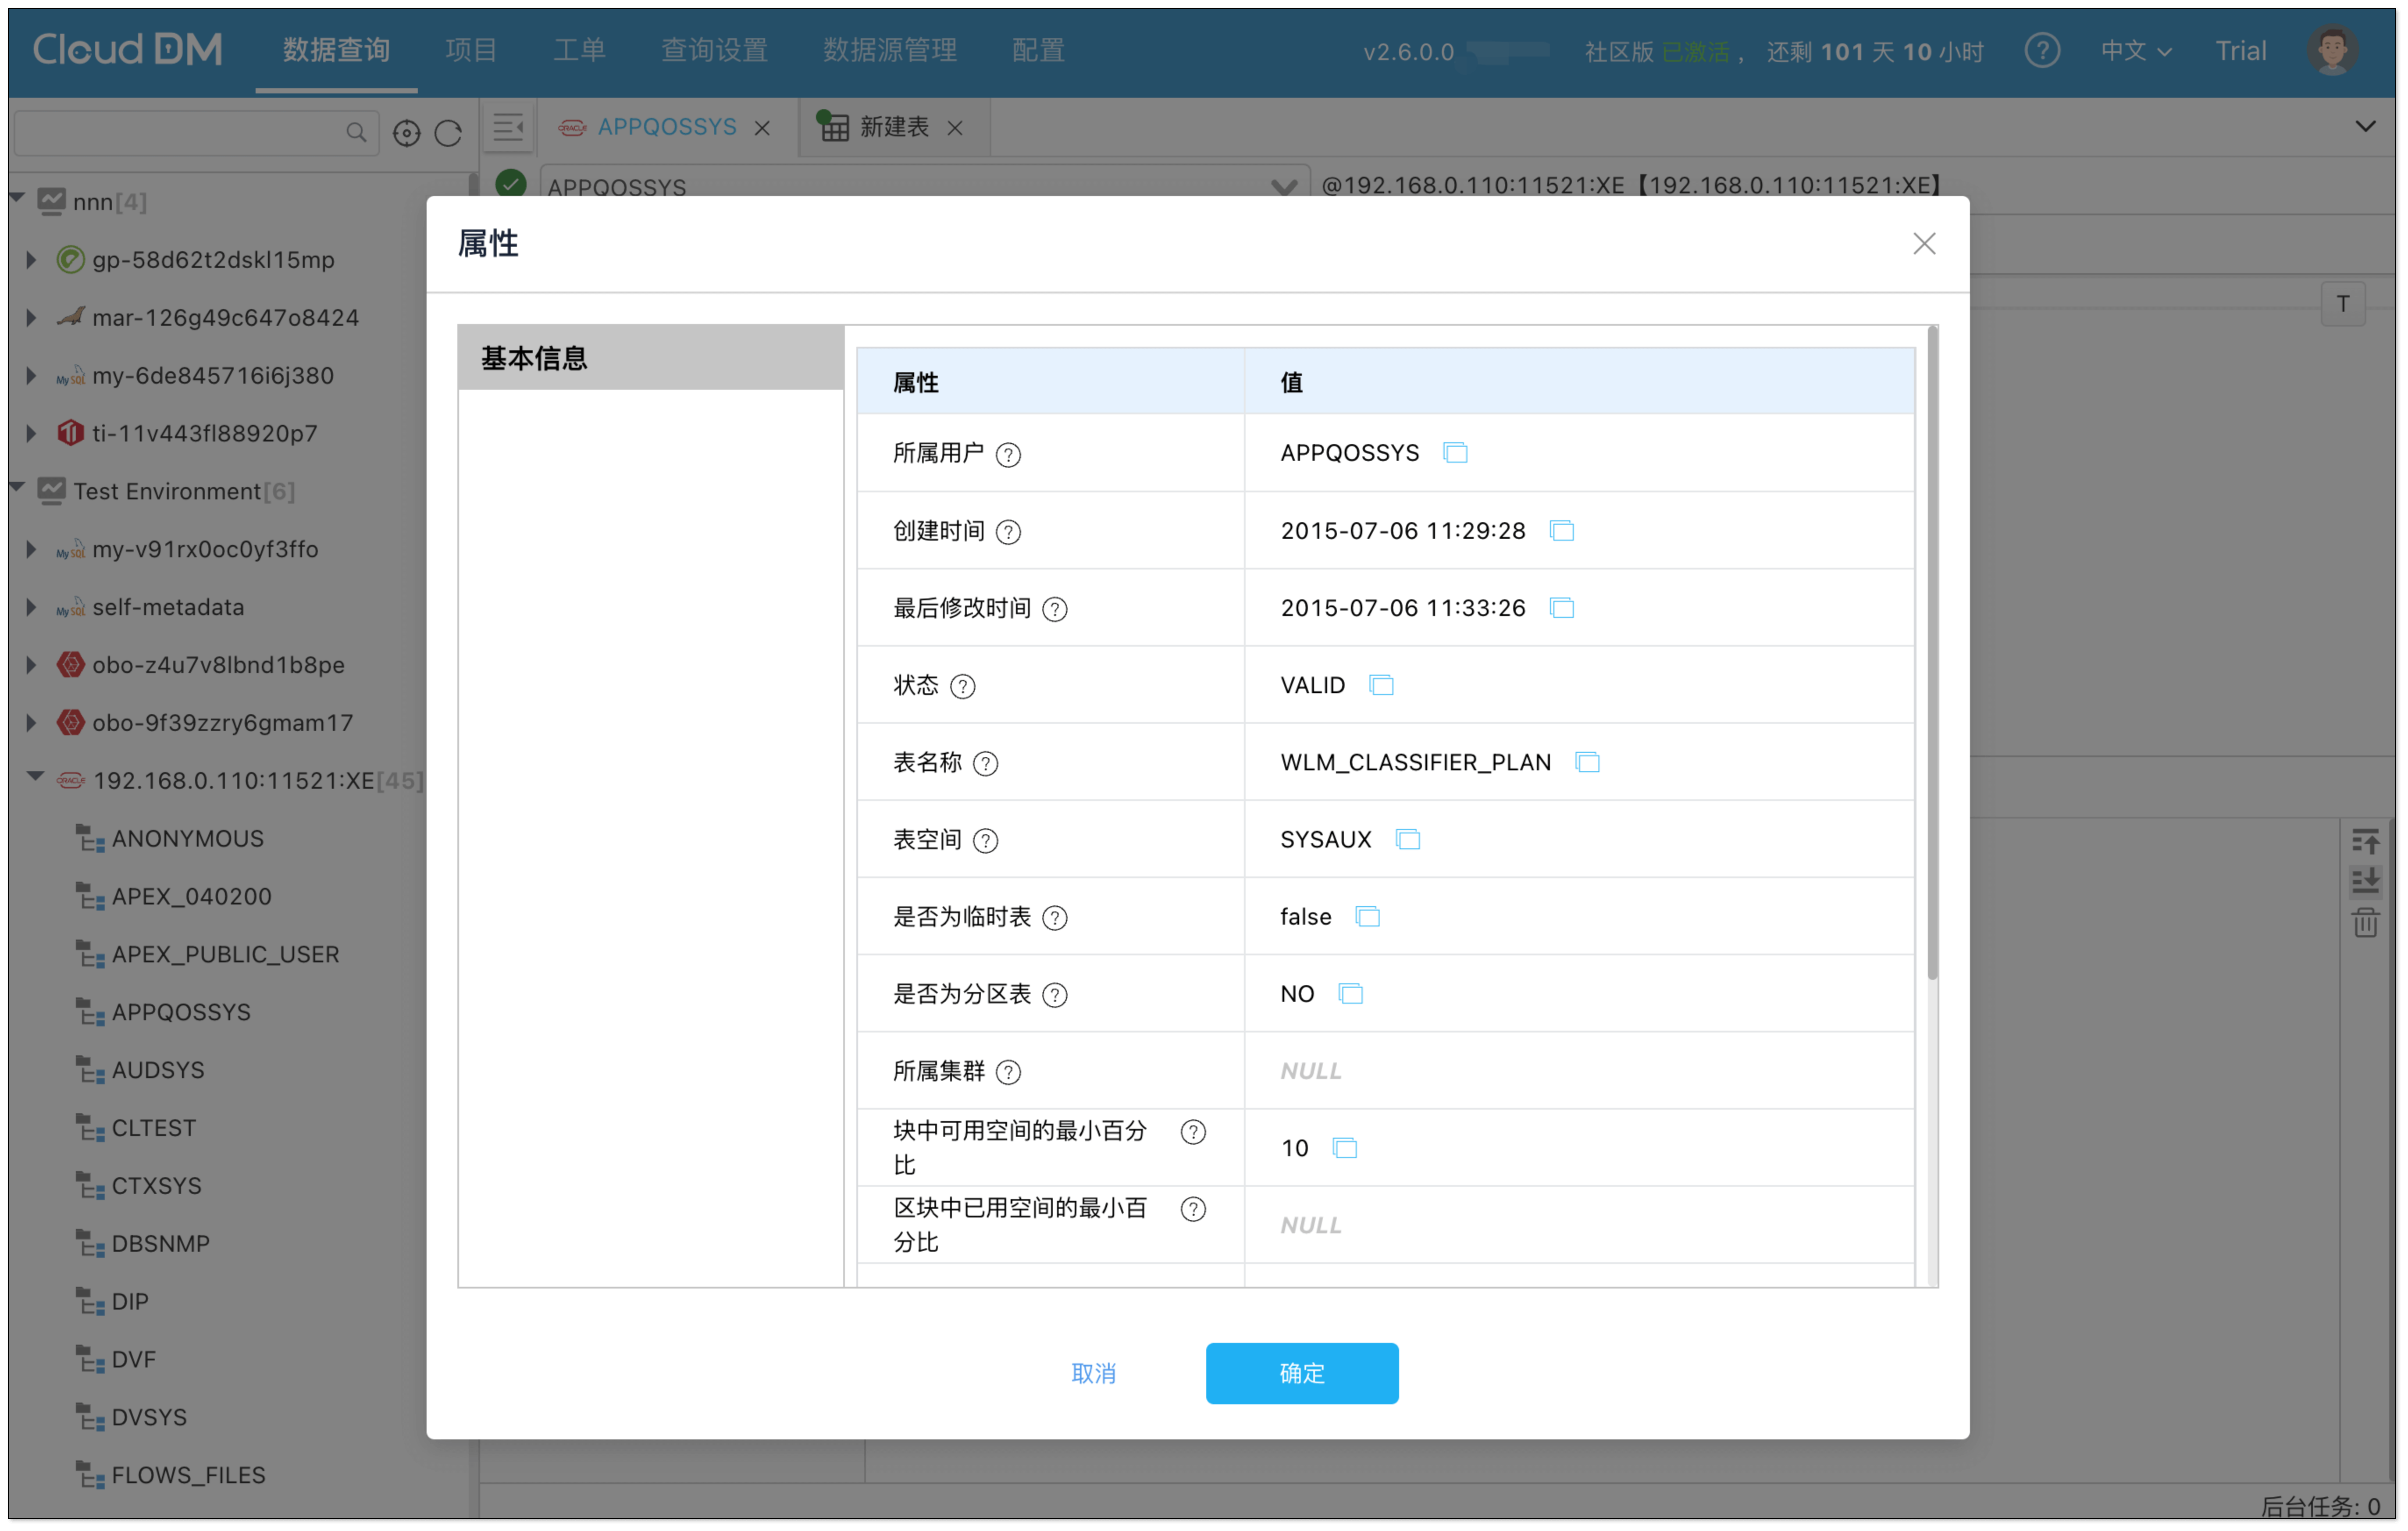2408x1531 pixels.
Task: Close the 属性 dialog with X
Action: click(1923, 244)
